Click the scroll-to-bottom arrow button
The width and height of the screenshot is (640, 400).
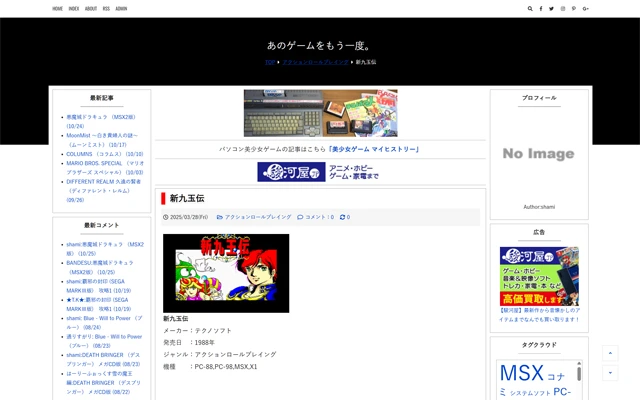coord(610,373)
